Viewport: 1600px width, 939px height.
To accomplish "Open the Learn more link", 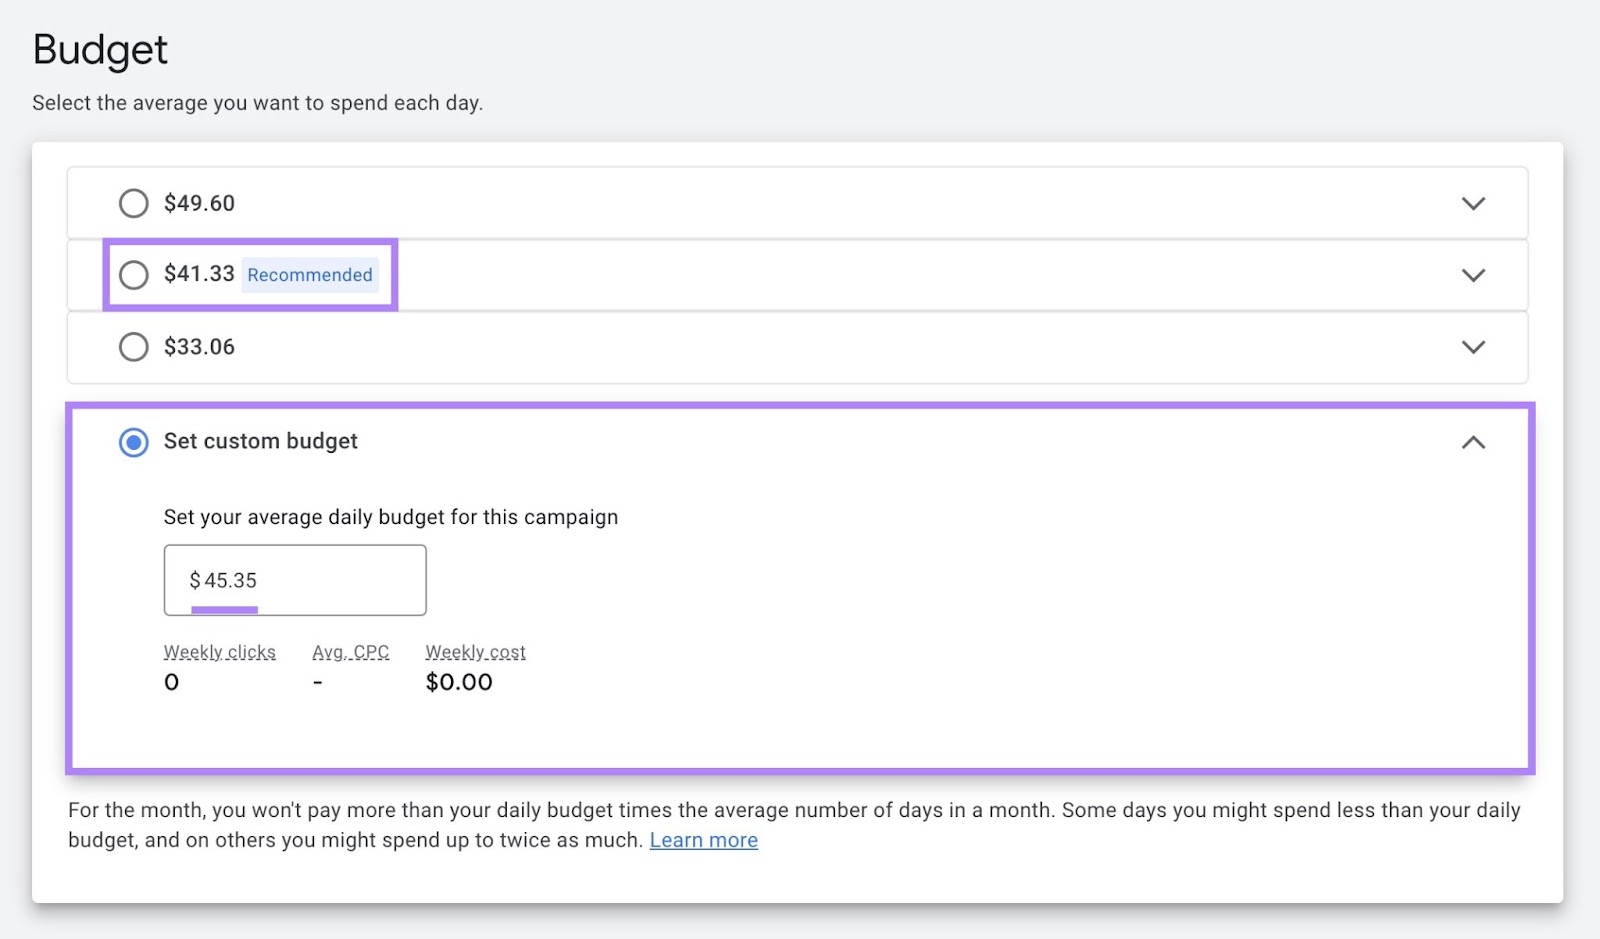I will [704, 839].
